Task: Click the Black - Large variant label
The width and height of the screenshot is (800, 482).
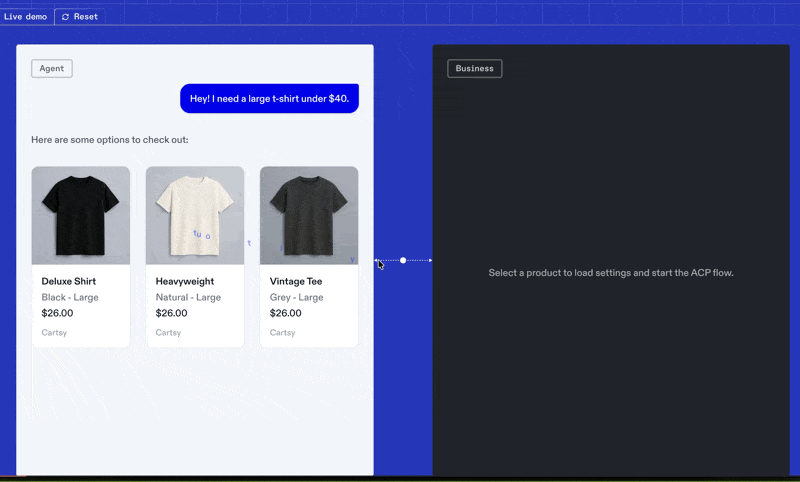Action: click(x=70, y=297)
